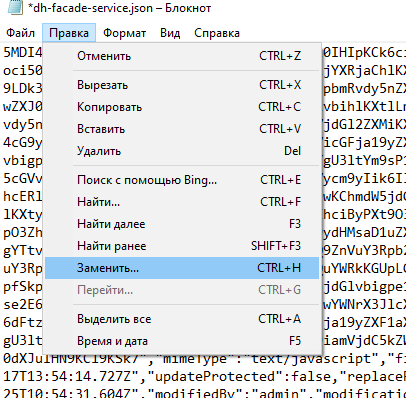Open the Формат menu

point(124,33)
